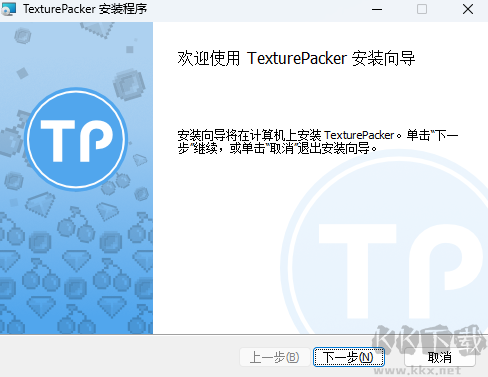Screen dimensions: 488x377
Task: Click the round TP logo in banner
Action: point(76,139)
